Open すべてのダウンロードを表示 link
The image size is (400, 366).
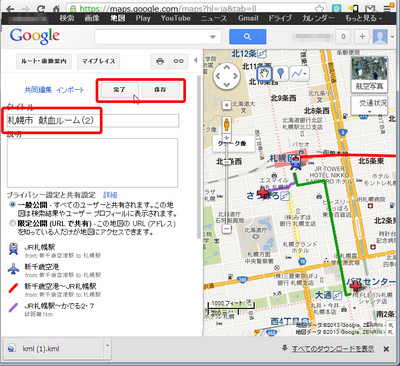(x=333, y=349)
